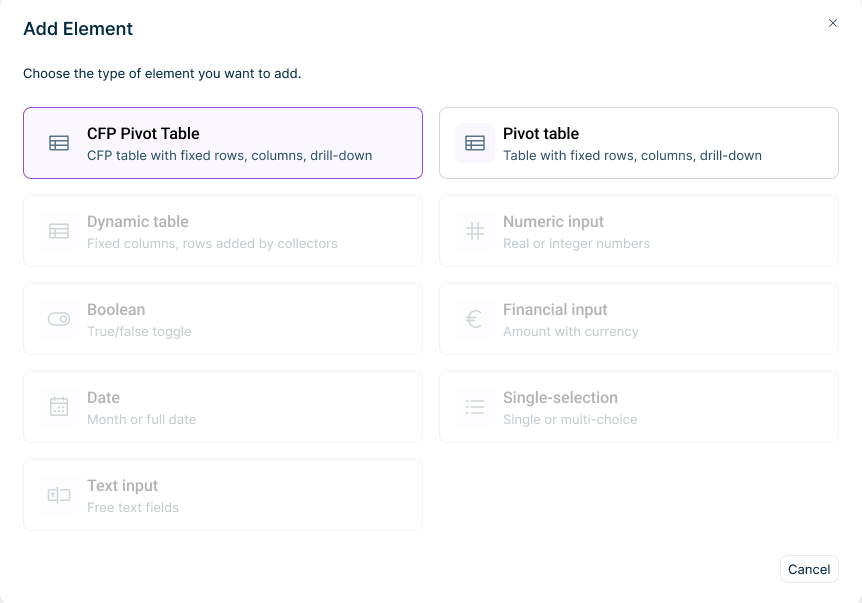Click the Pivot table grid icon
This screenshot has height=603, width=862.
[x=474, y=143]
